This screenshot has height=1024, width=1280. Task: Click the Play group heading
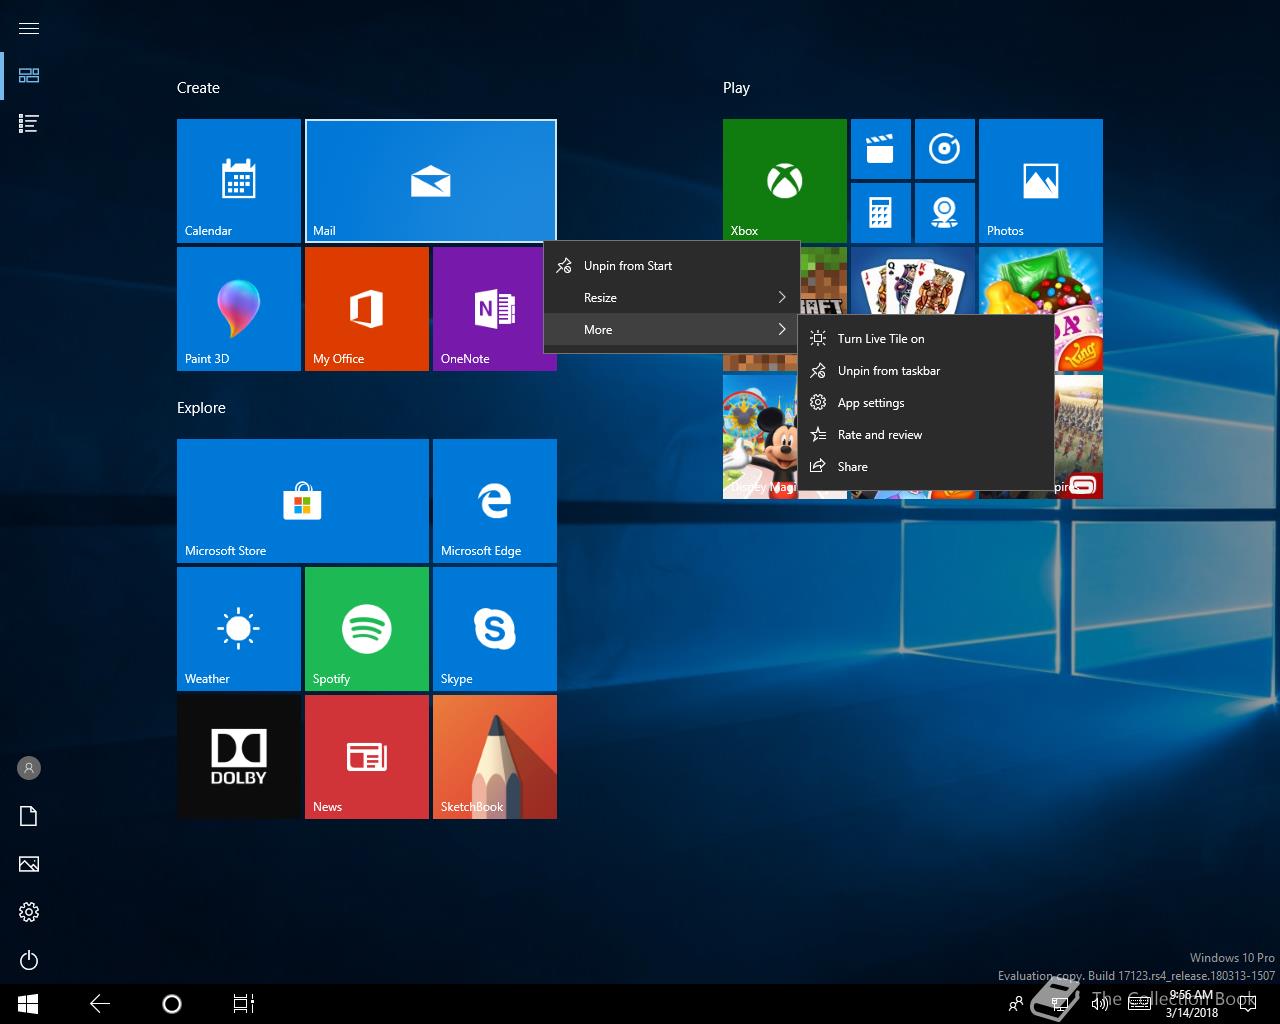(736, 88)
